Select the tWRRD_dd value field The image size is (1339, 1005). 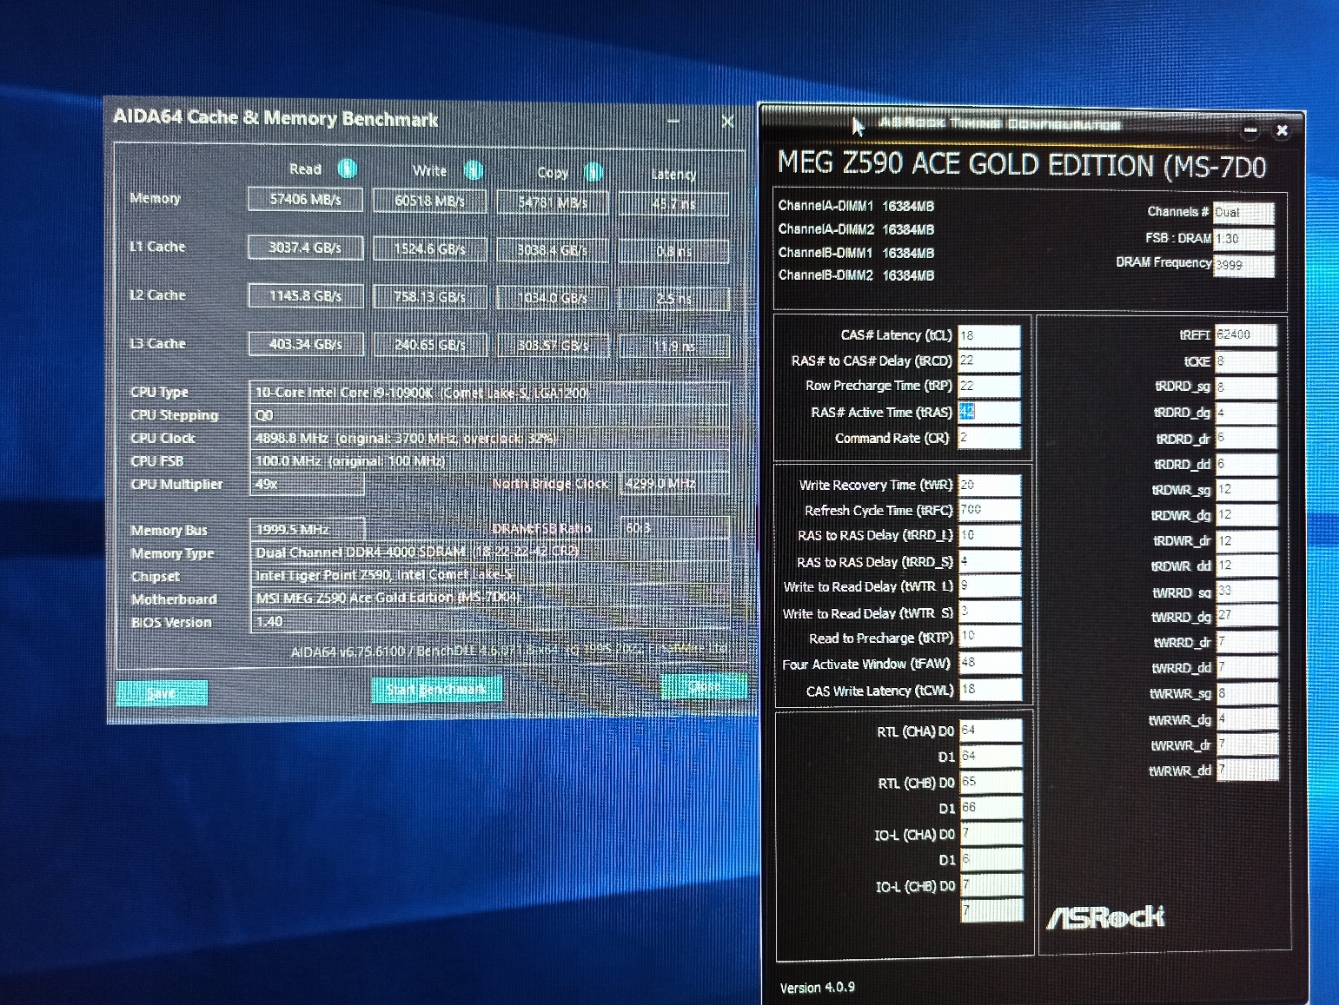[1246, 668]
